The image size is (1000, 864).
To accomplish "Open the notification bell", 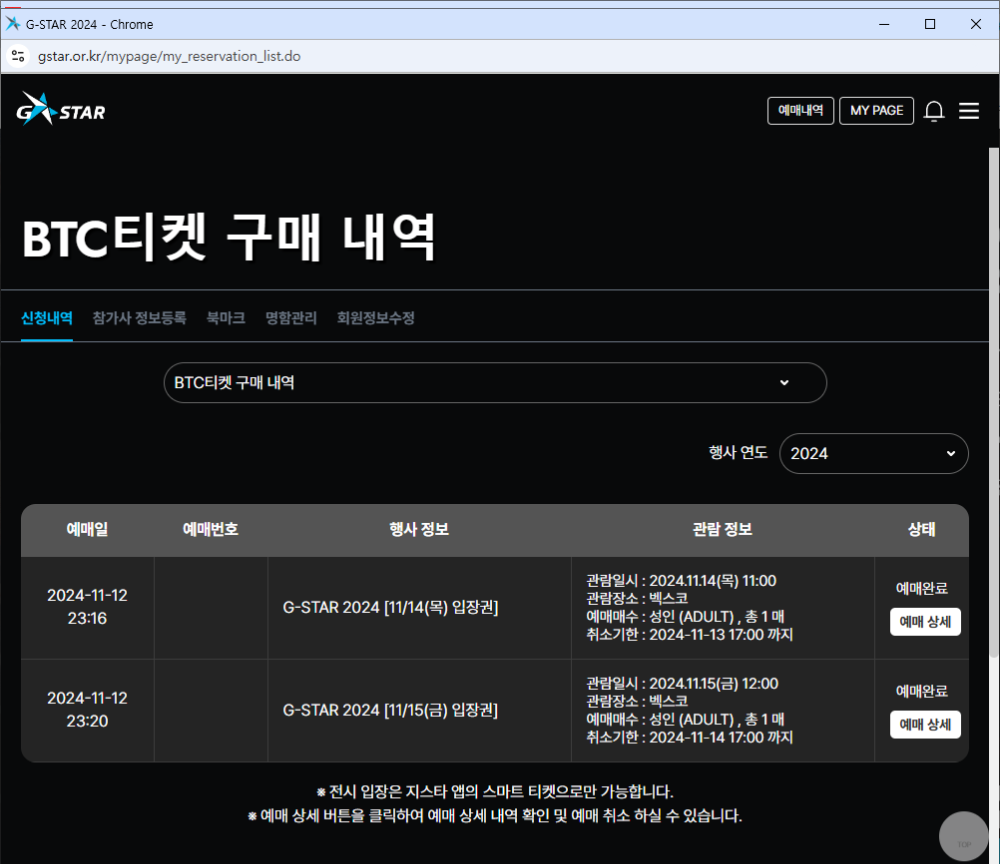I will pos(934,111).
